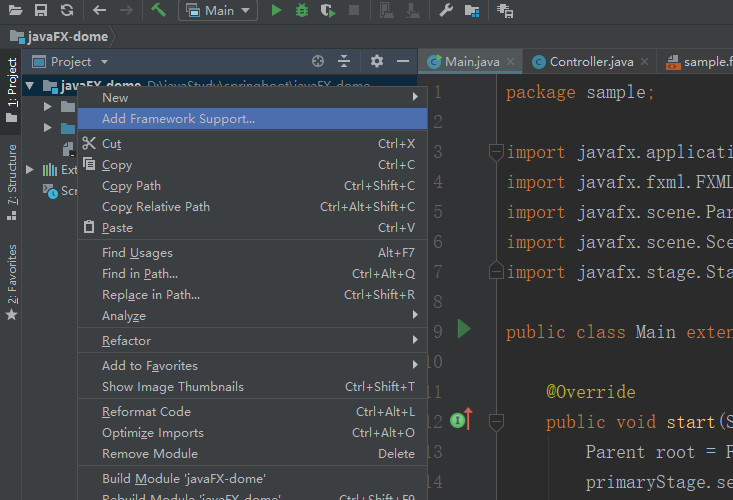The width and height of the screenshot is (733, 500).
Task: Expand Add to Favorites submenu
Action: (x=252, y=365)
